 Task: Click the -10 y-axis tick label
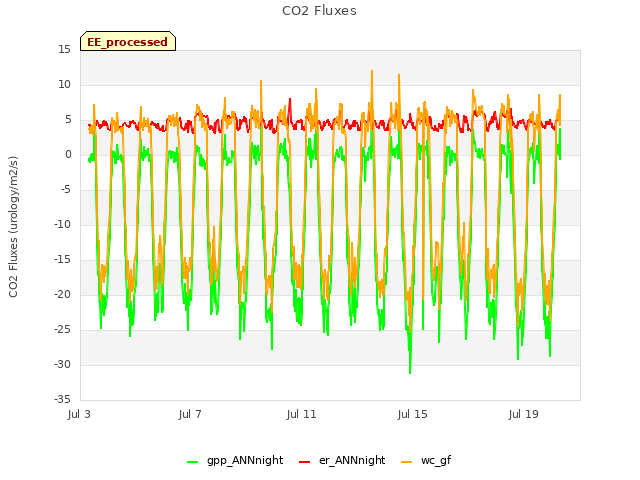click(63, 224)
